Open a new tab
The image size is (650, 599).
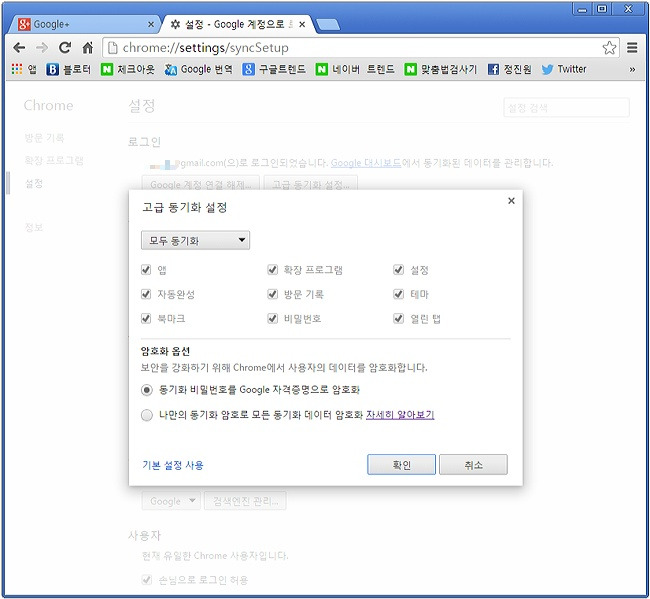[x=329, y=25]
